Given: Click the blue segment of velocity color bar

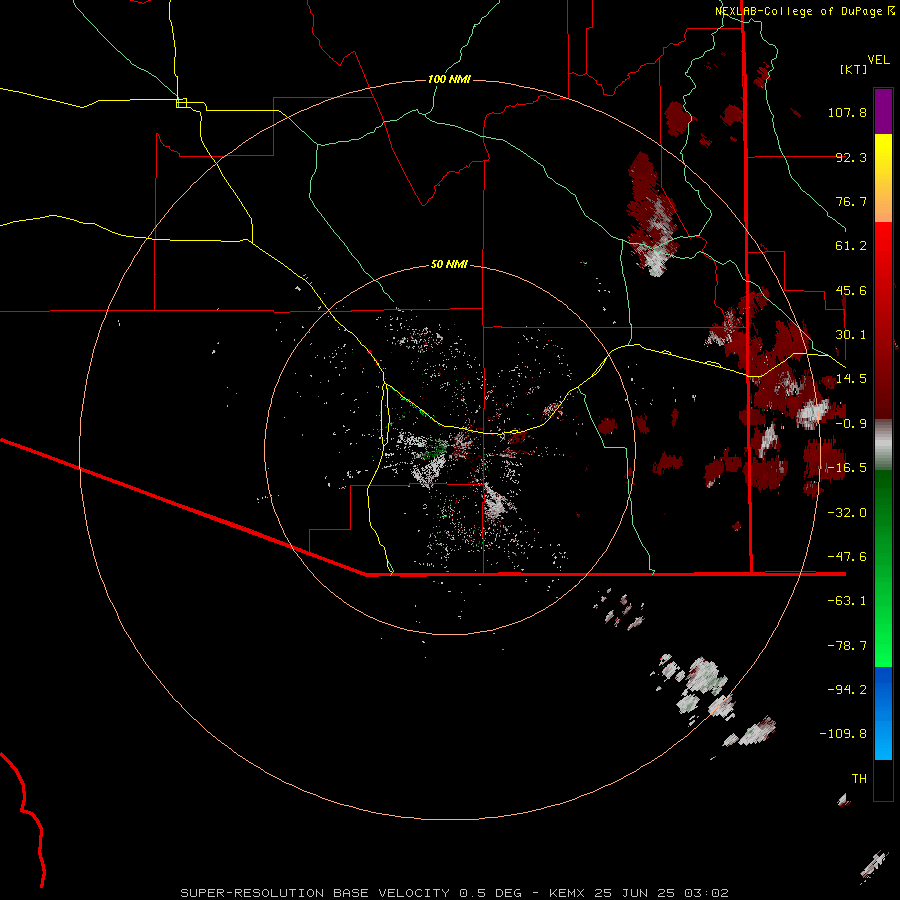Looking at the screenshot, I should [883, 713].
